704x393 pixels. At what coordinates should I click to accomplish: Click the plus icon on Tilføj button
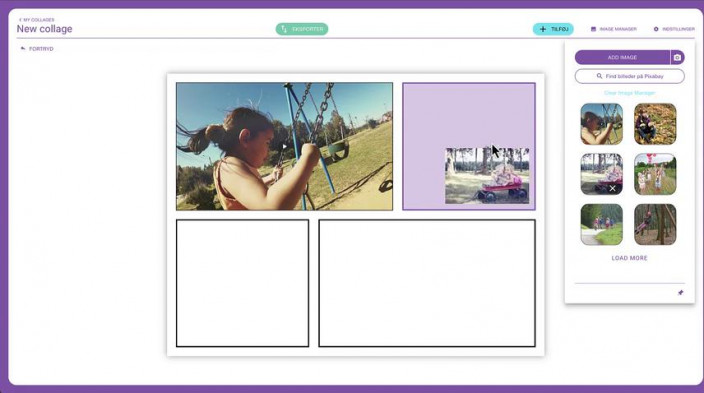tap(543, 29)
